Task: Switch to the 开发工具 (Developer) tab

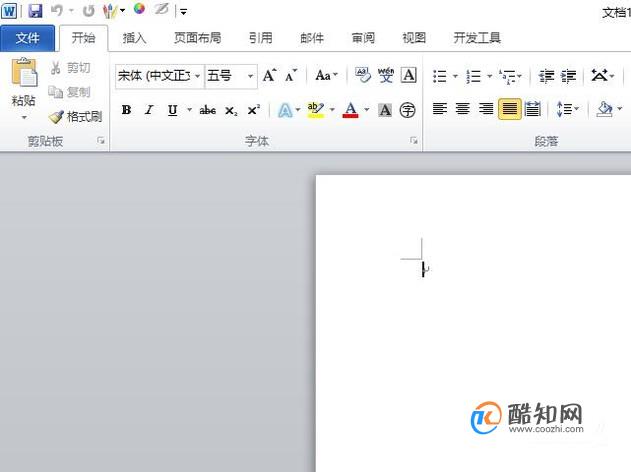Action: tap(477, 38)
